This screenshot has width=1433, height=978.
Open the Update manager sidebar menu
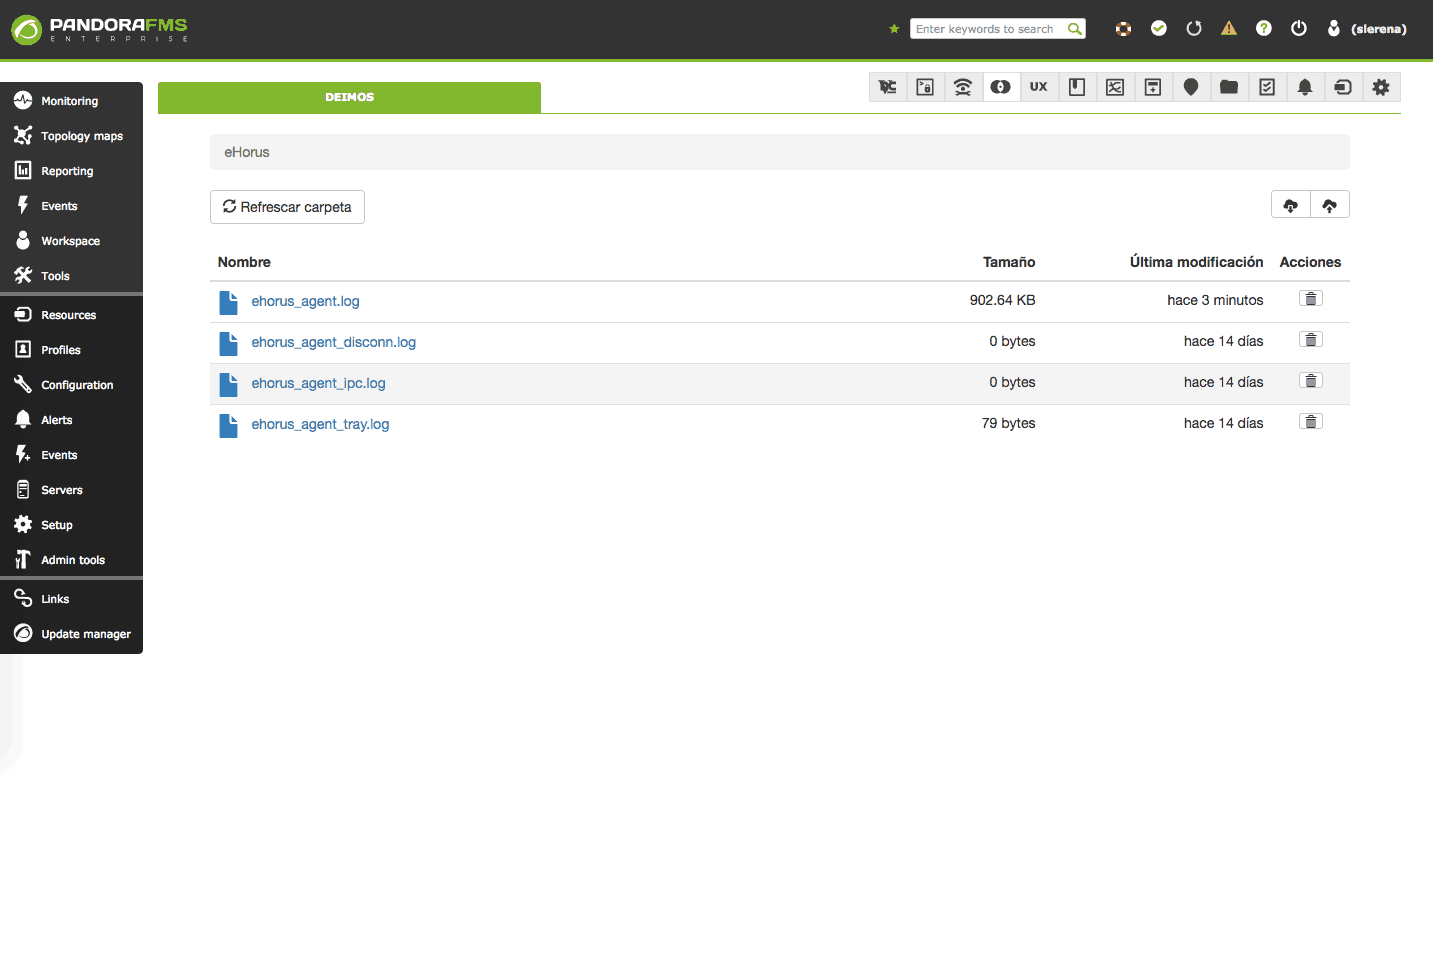click(71, 634)
